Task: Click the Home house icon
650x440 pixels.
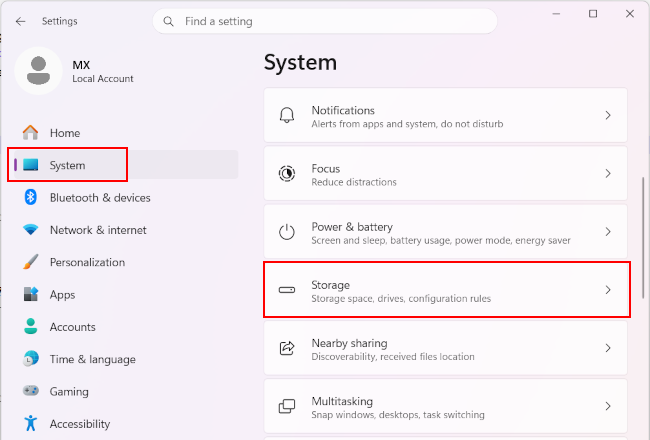Action: click(x=30, y=133)
